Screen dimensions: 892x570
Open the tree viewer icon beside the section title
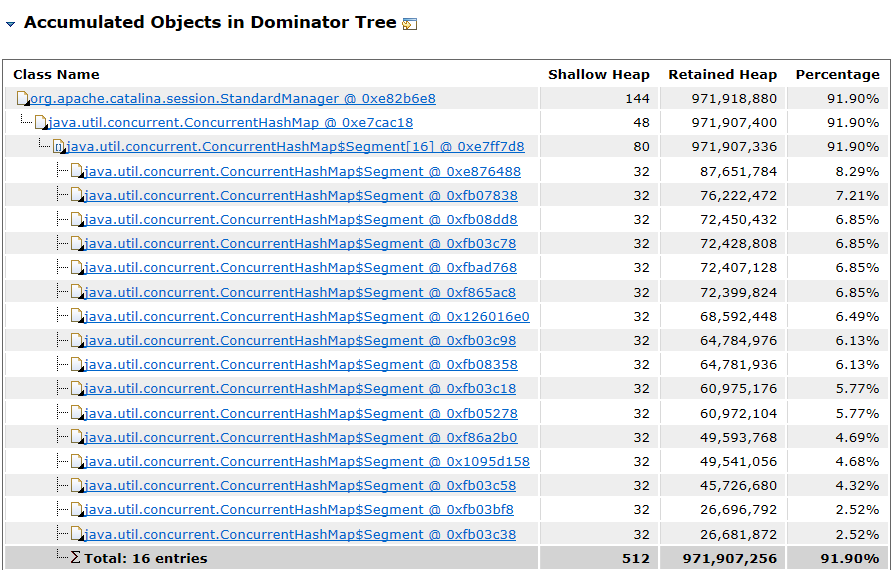tap(410, 24)
